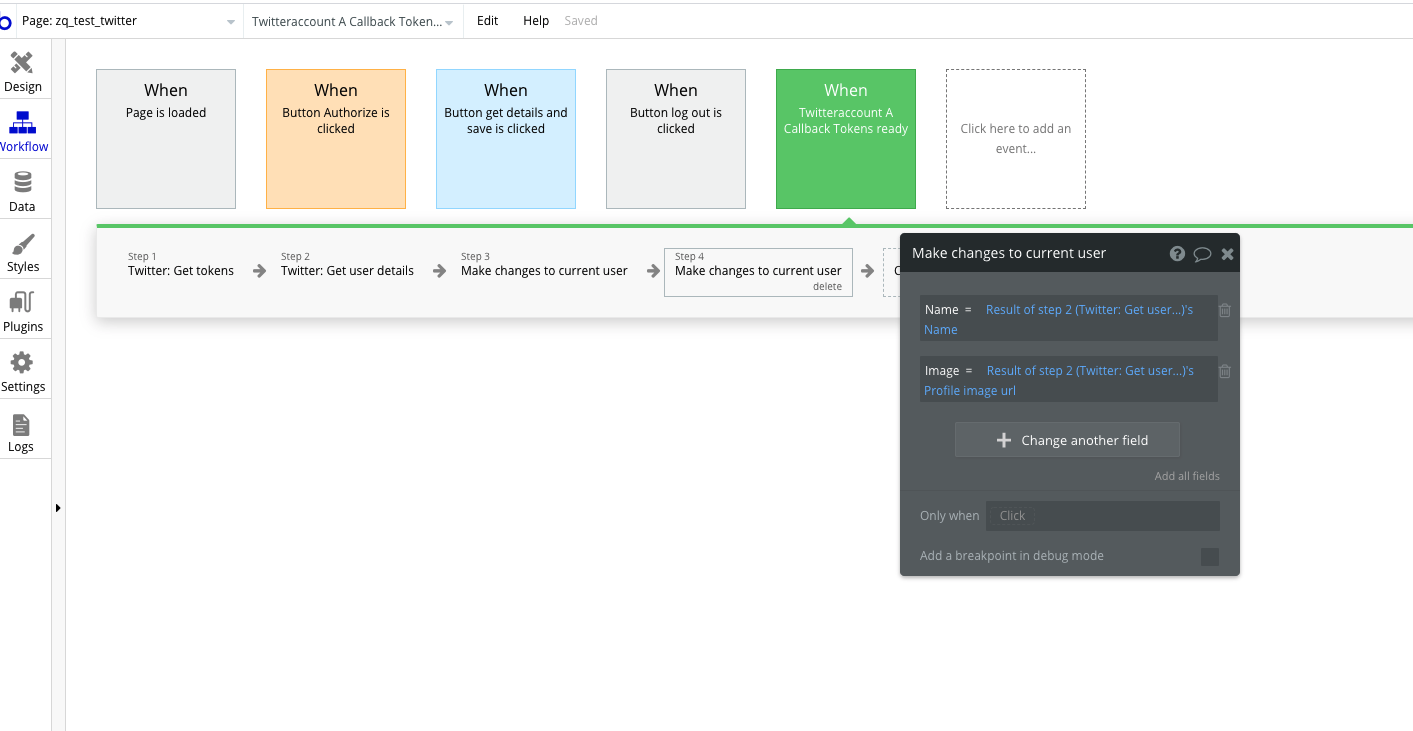Click here to add an event box
The image size is (1413, 731).
(x=1016, y=139)
